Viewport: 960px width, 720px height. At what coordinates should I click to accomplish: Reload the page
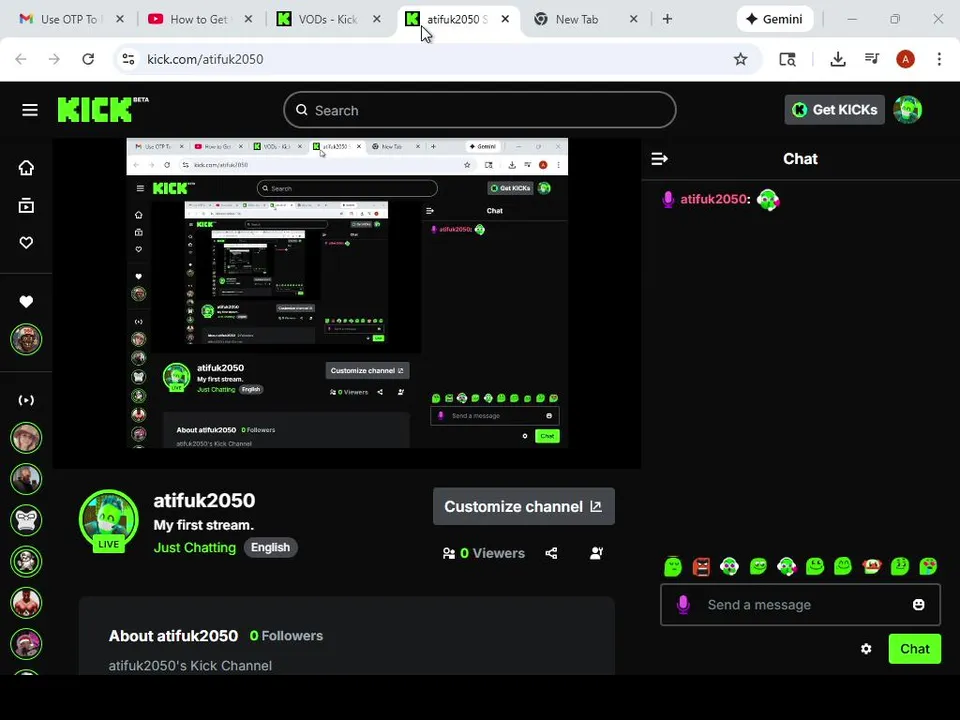point(88,59)
